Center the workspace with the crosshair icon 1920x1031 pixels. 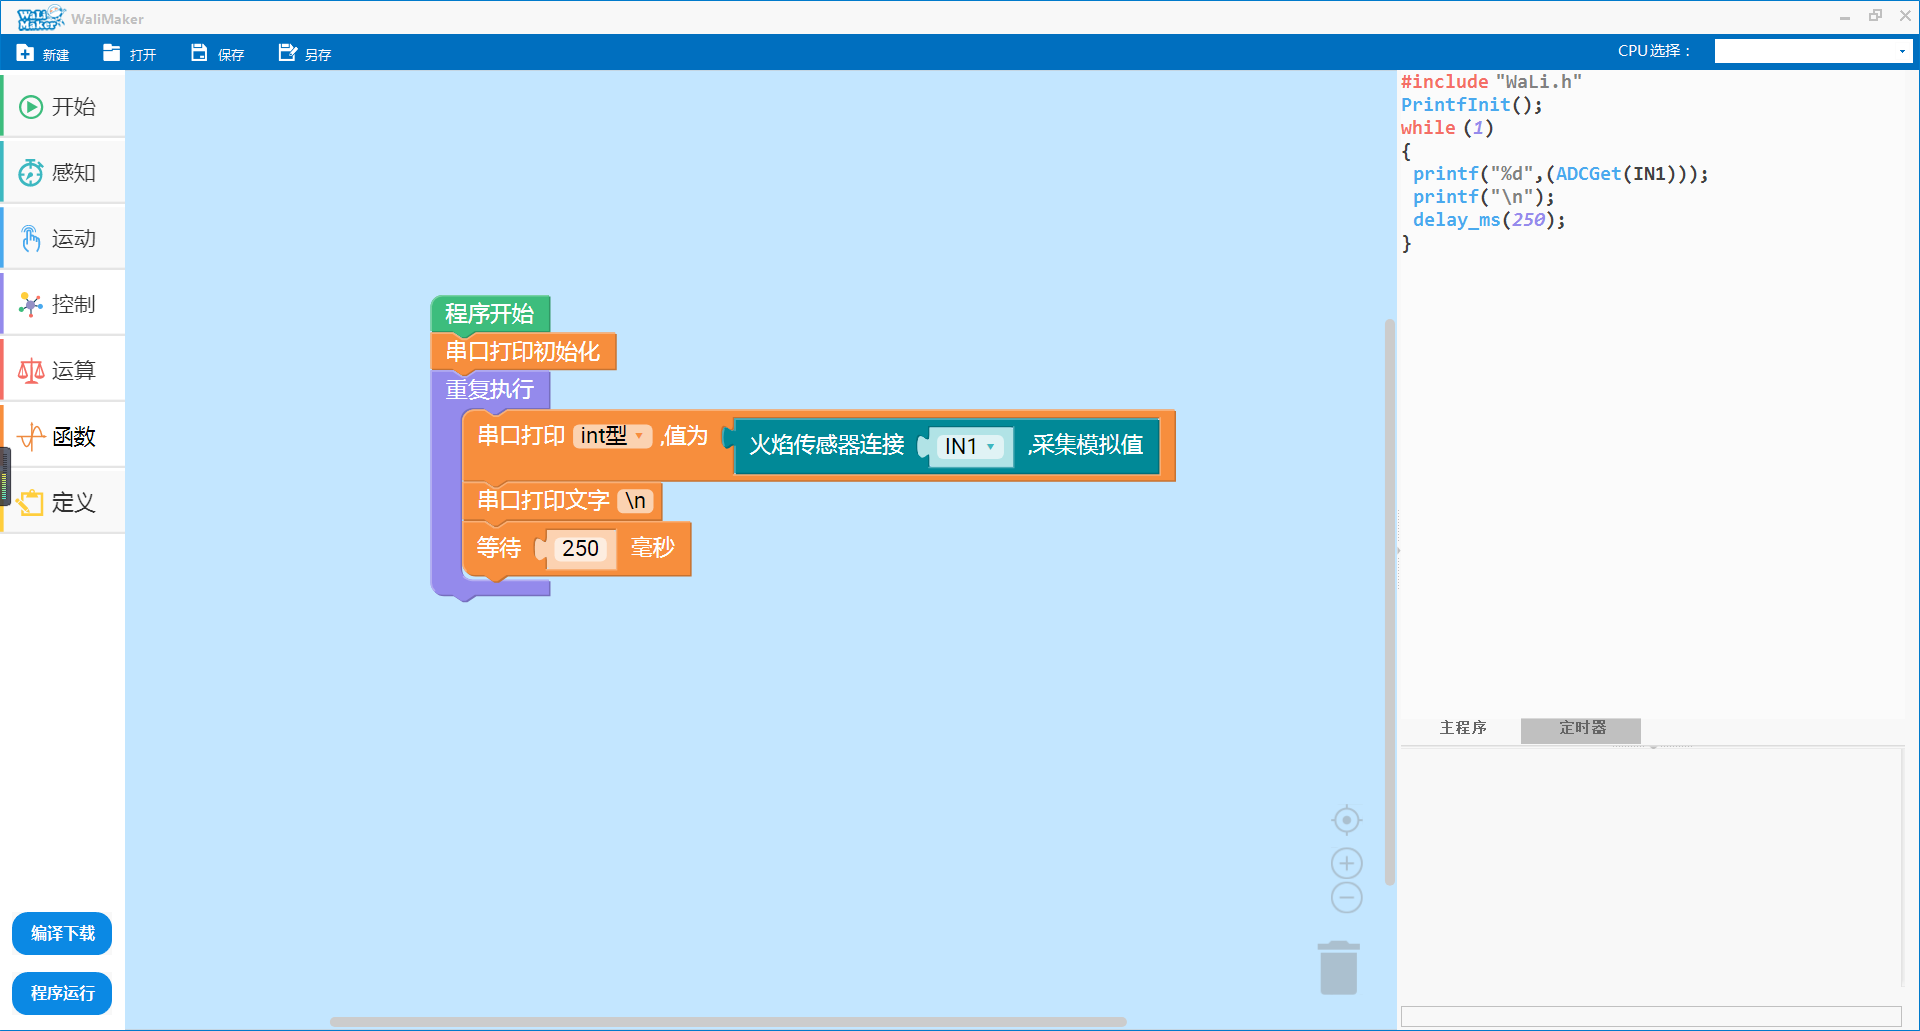pyautogui.click(x=1346, y=820)
